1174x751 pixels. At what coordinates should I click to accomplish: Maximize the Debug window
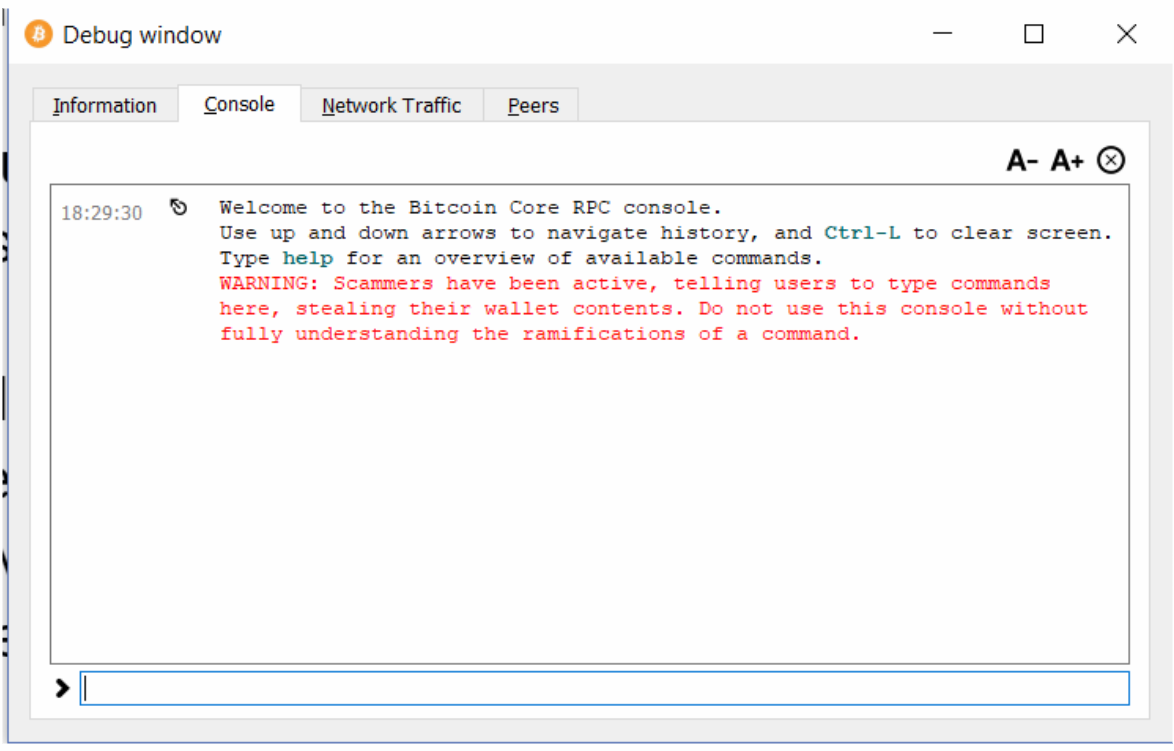tap(1034, 34)
